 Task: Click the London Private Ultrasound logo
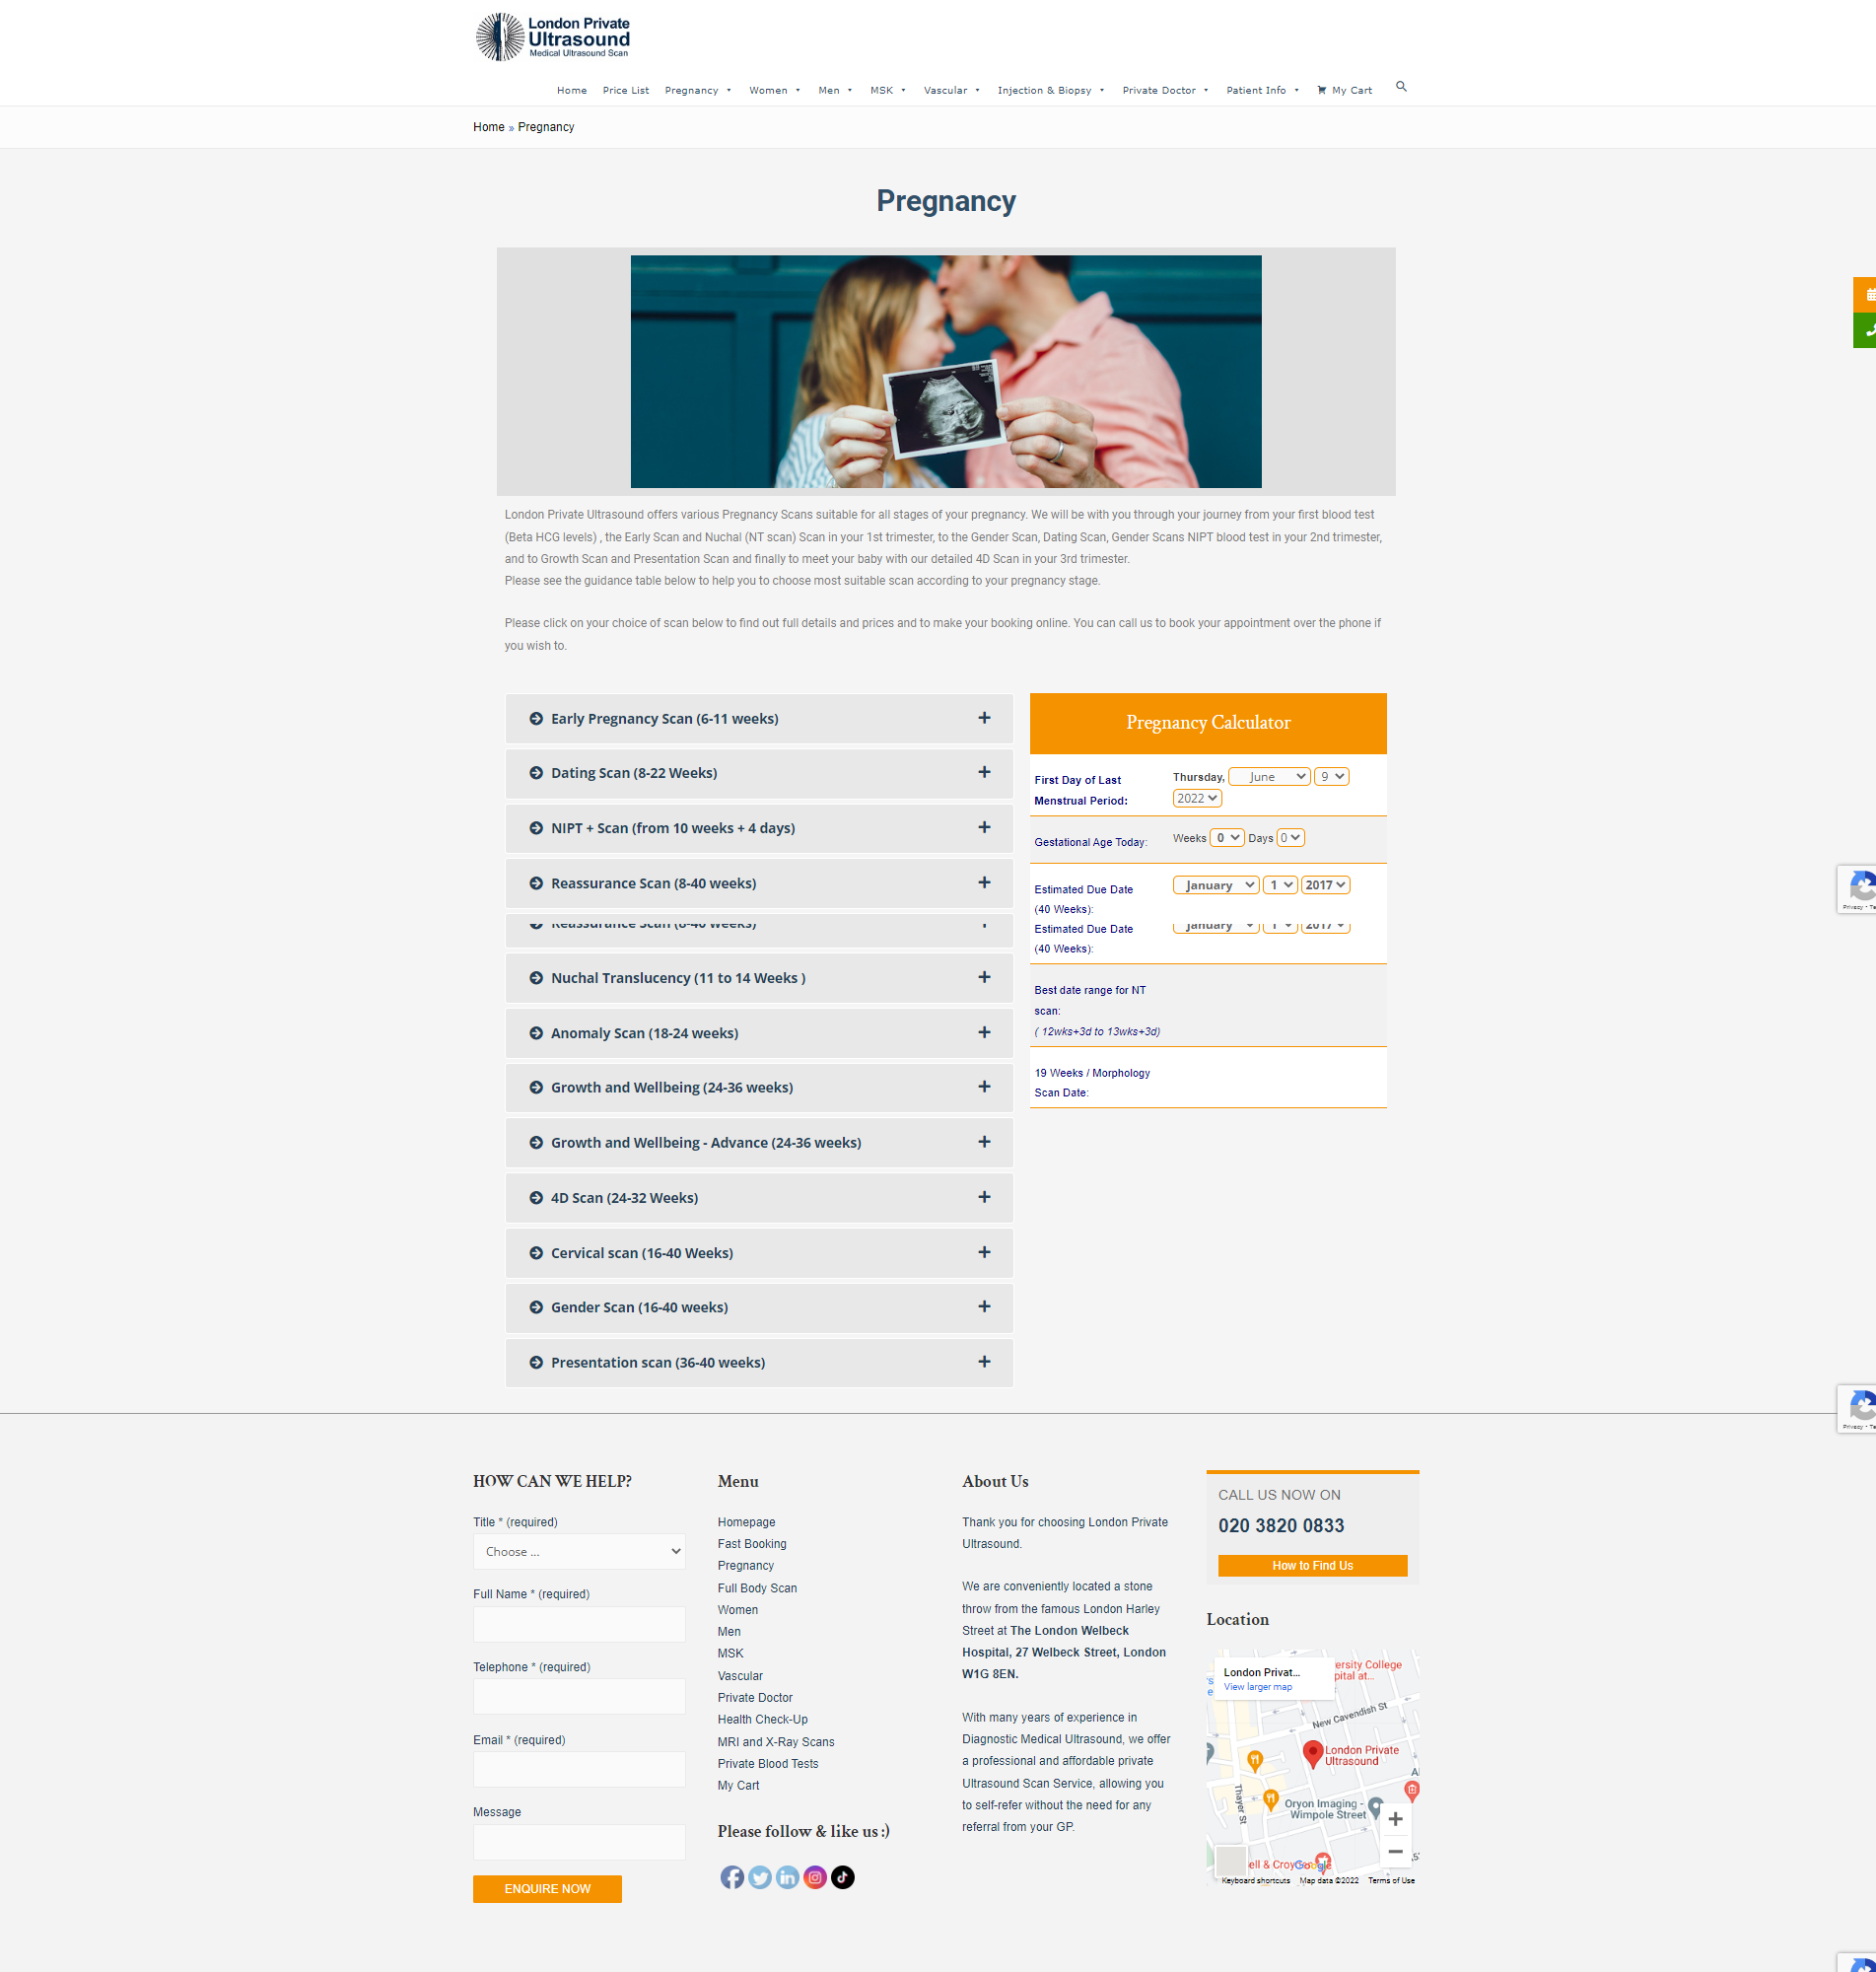552,37
